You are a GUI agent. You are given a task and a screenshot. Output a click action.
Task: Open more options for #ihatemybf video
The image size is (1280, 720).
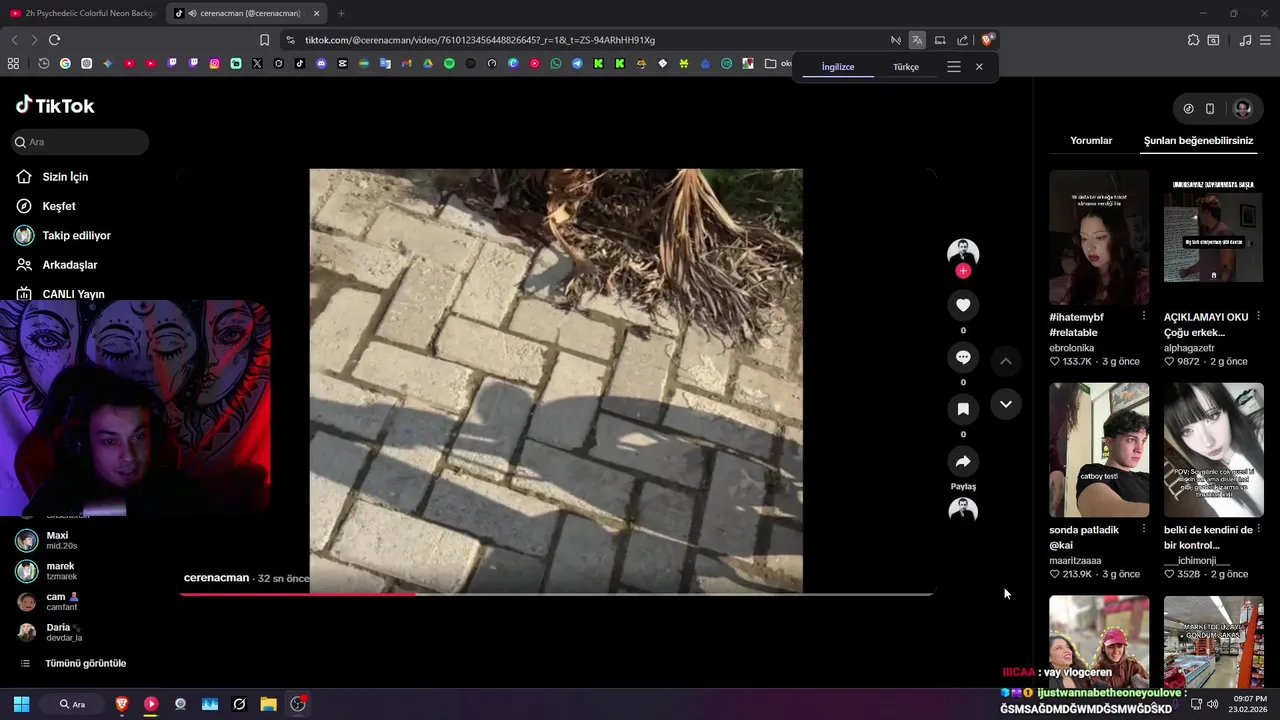click(1144, 316)
